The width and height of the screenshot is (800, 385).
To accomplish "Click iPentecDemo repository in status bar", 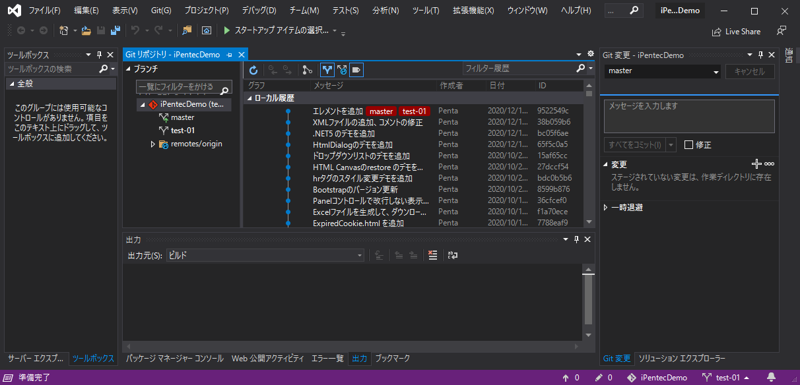I will click(x=657, y=378).
